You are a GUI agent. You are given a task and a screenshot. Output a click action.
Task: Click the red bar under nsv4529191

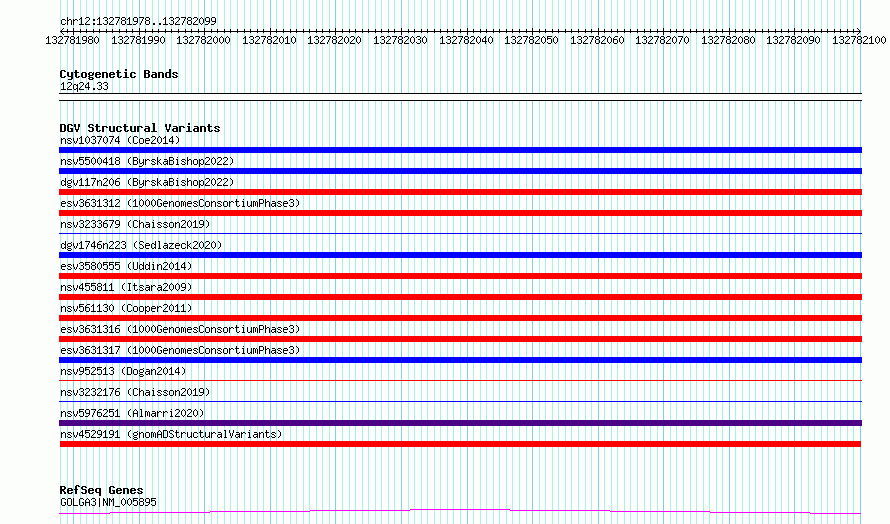click(x=460, y=444)
